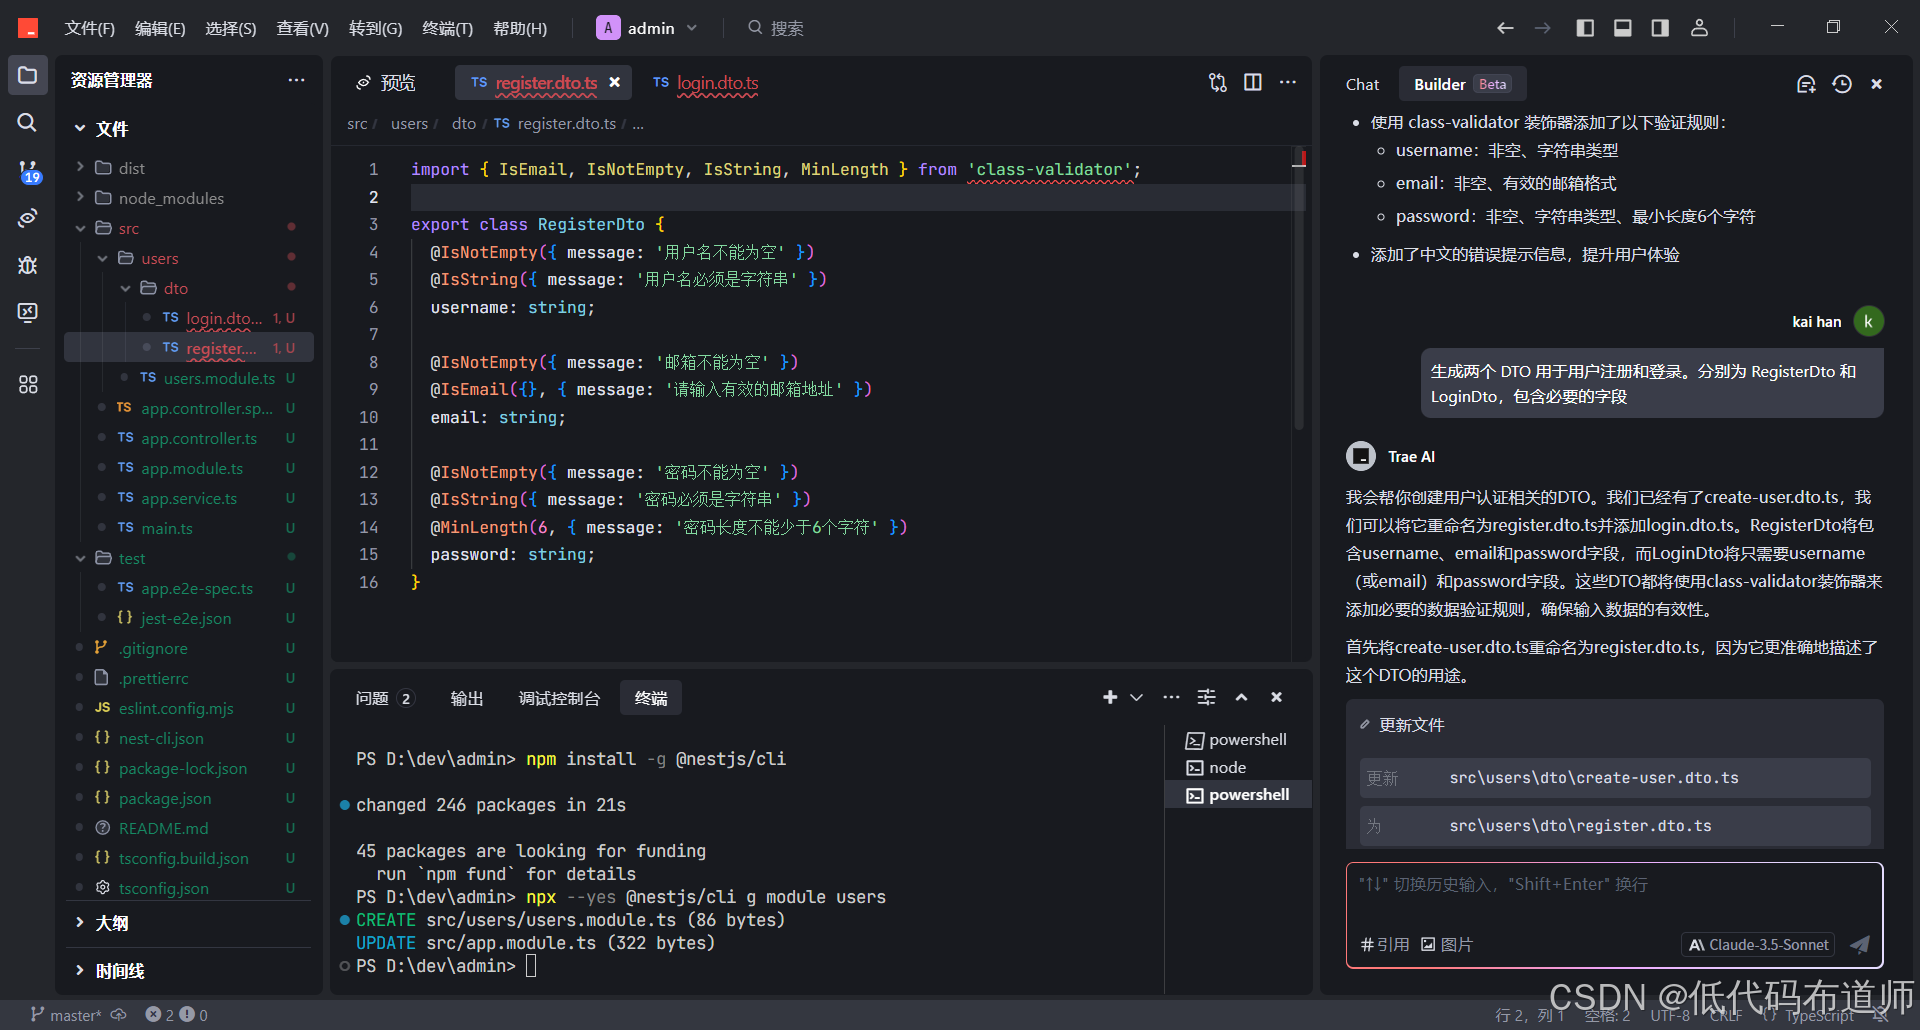Viewport: 1920px width, 1030px height.
Task: Switch to the 预览 preview tab
Action: coord(386,82)
